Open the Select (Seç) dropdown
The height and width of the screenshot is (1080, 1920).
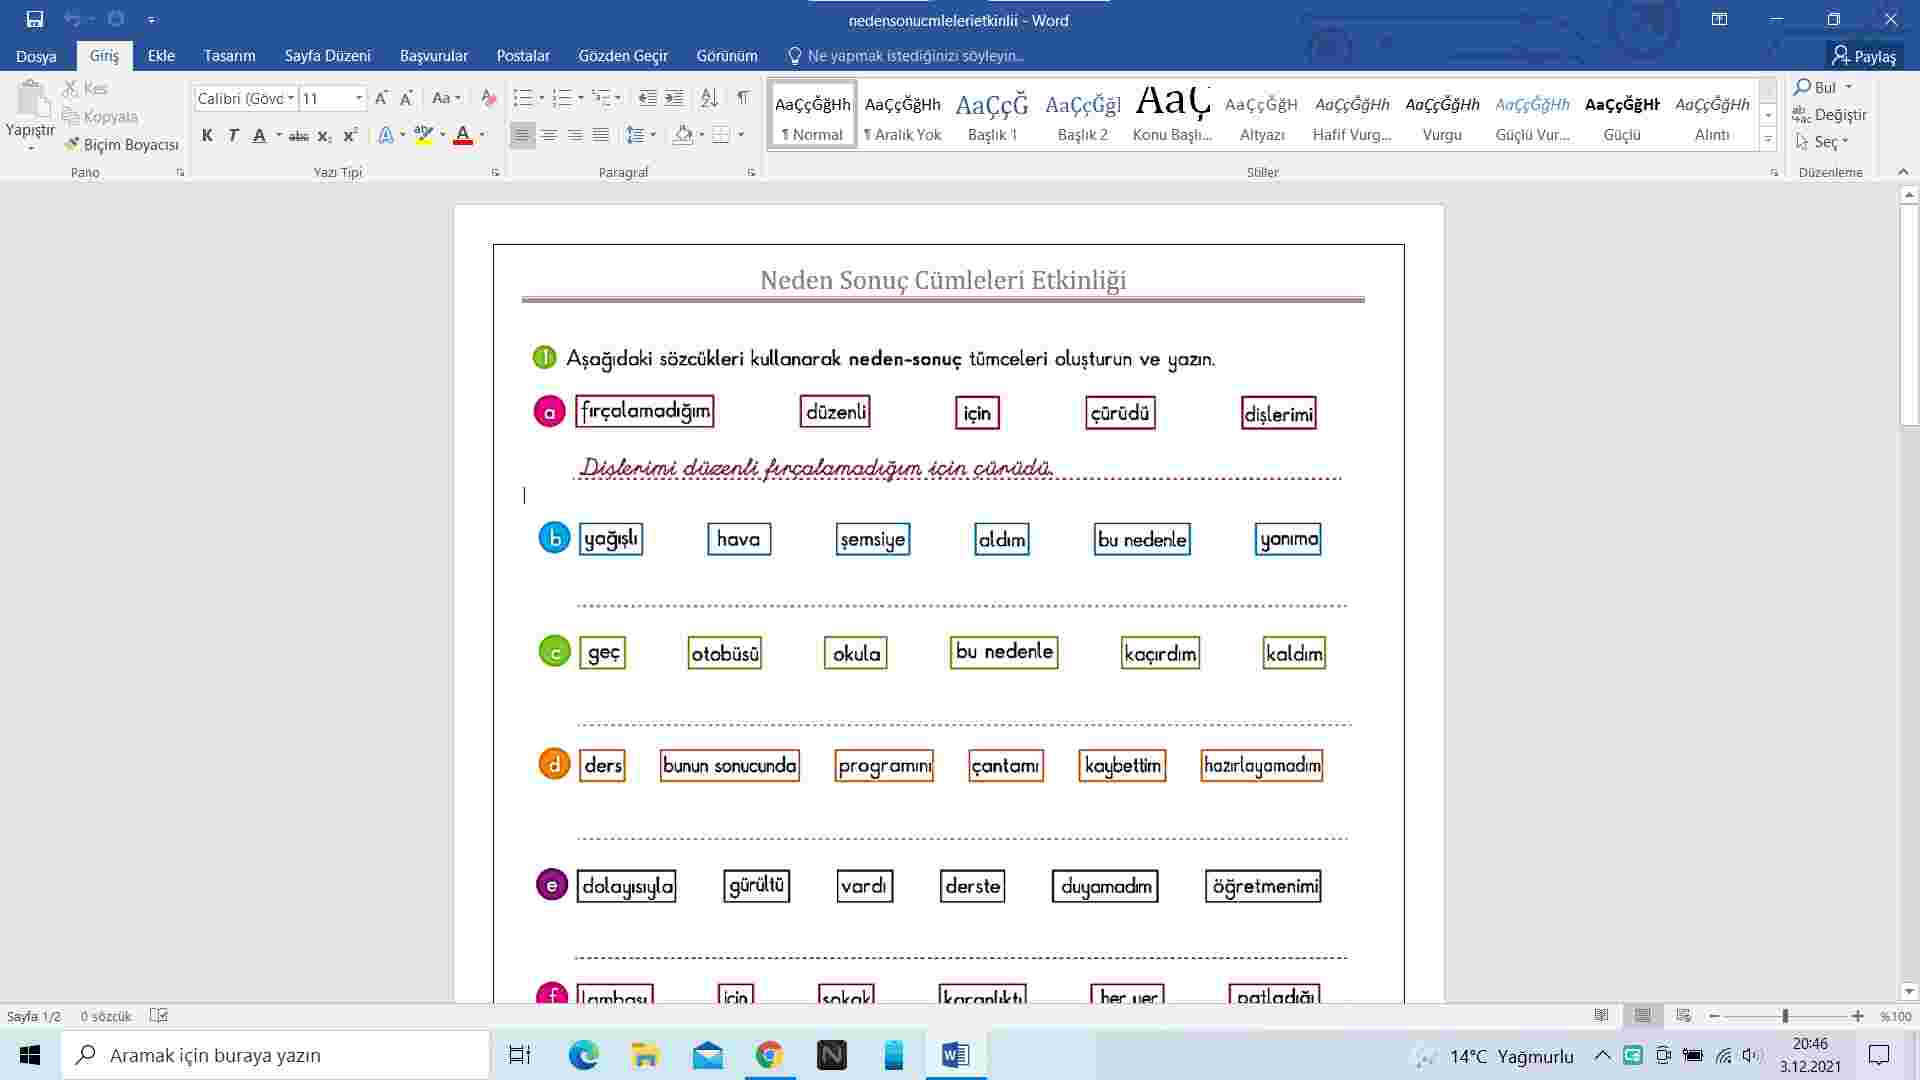[1824, 142]
